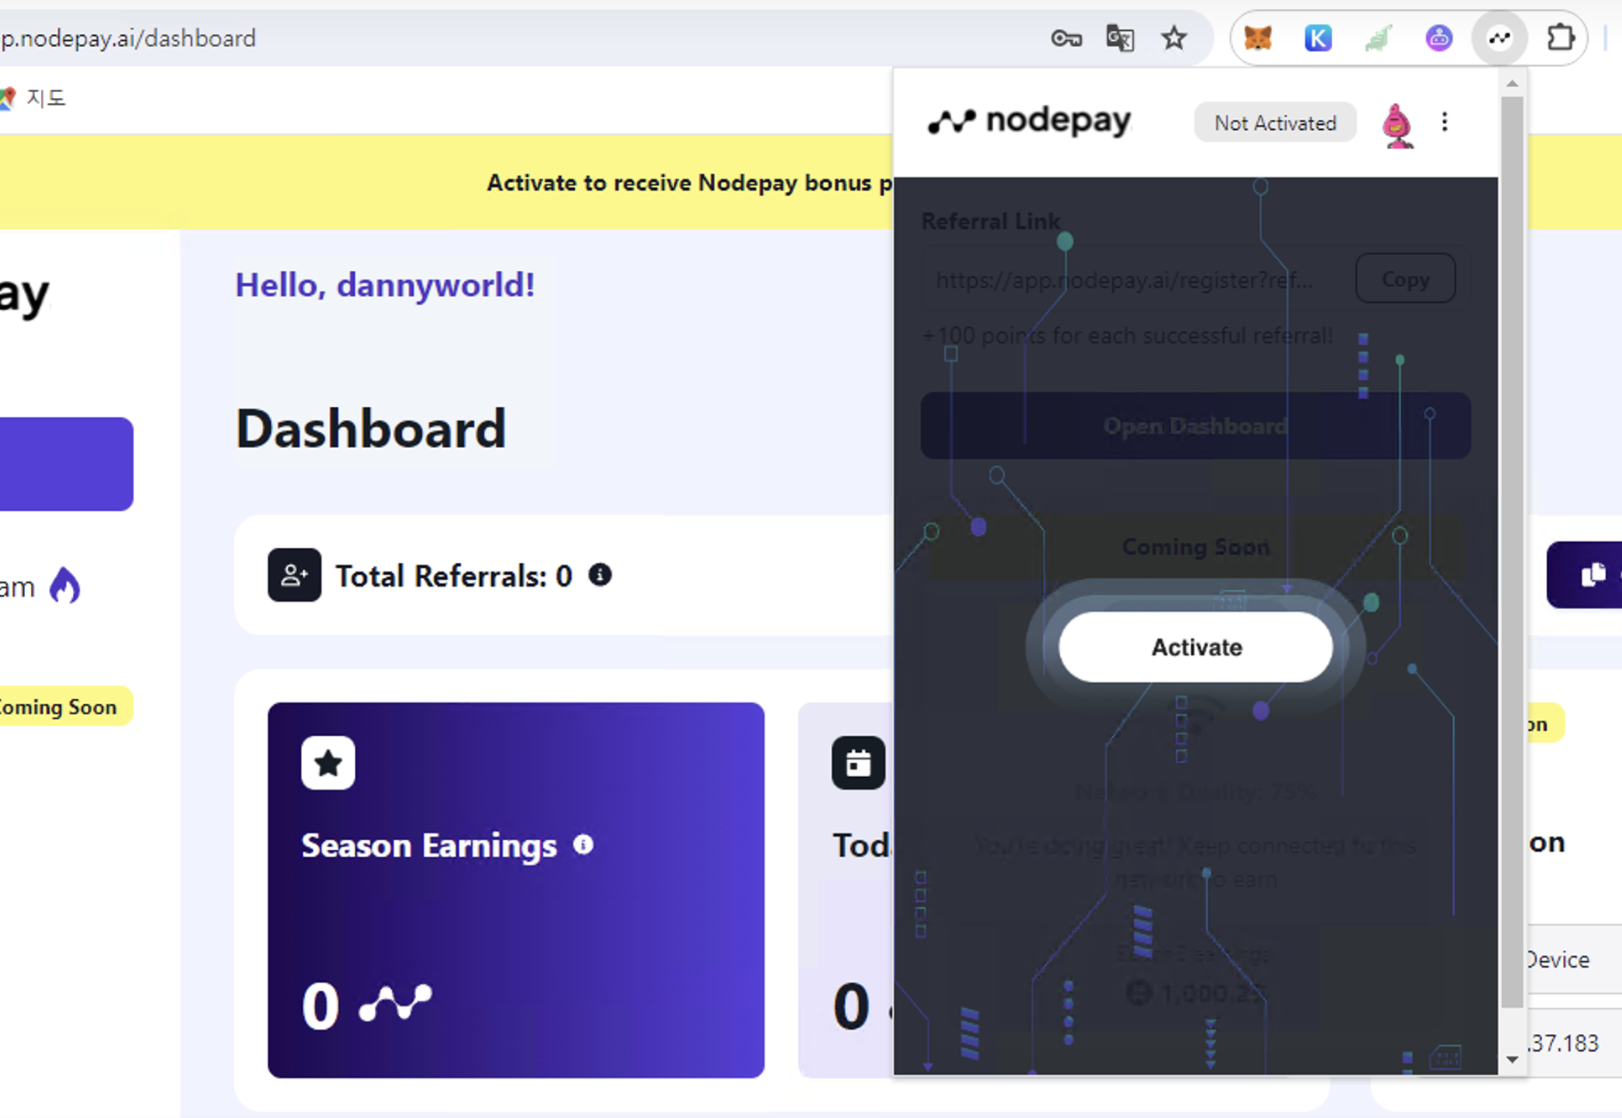Open the 지도 bookmark

pos(34,97)
